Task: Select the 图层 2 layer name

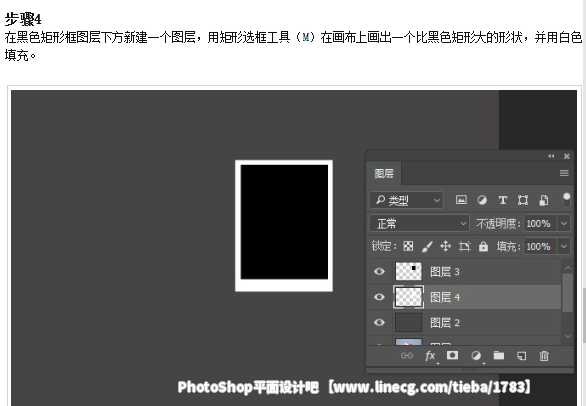Action: (445, 322)
